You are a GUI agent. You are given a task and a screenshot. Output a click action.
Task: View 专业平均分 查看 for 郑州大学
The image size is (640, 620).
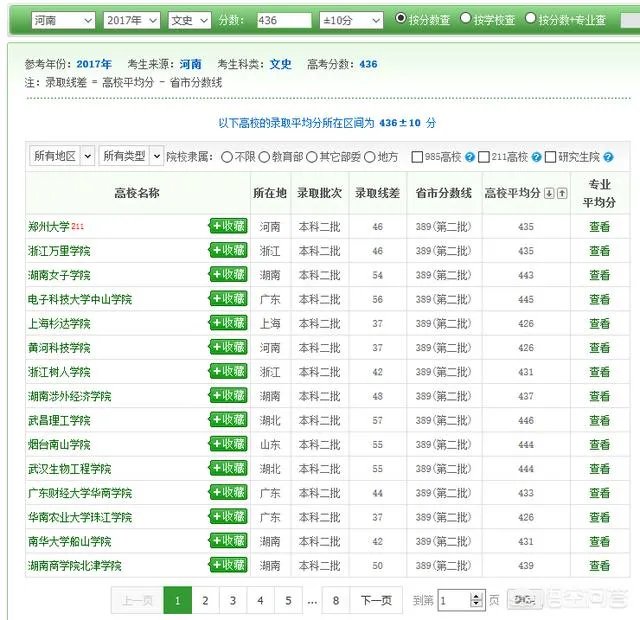(x=599, y=226)
